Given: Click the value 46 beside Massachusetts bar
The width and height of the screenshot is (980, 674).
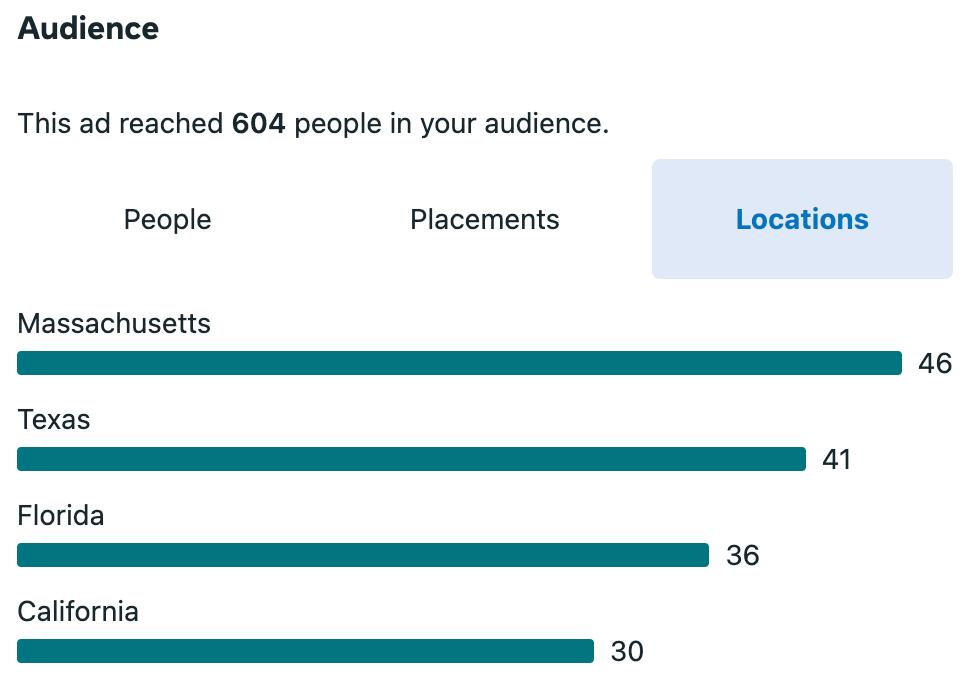Looking at the screenshot, I should pos(935,363).
